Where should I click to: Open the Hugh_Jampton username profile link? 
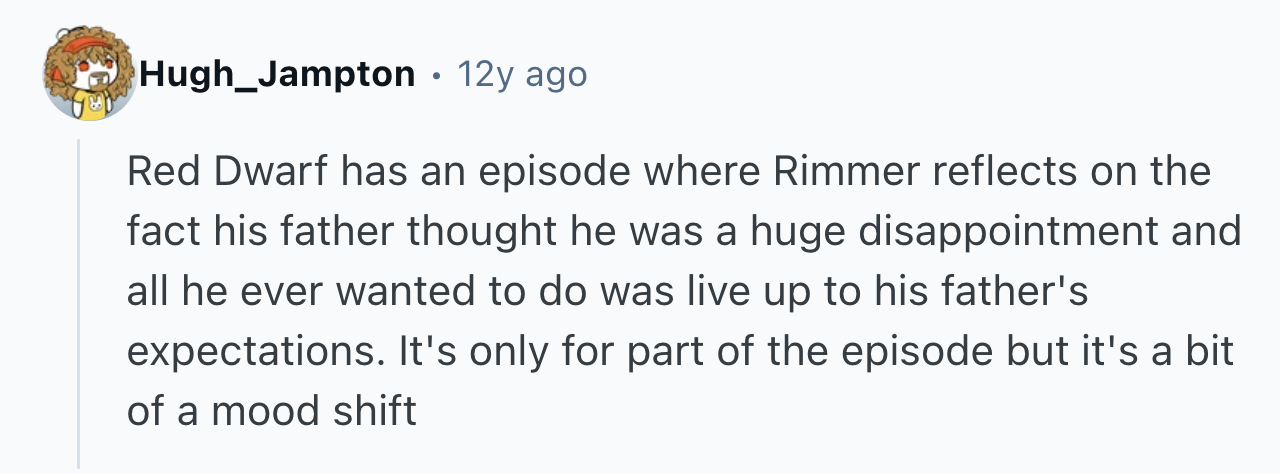(x=277, y=74)
